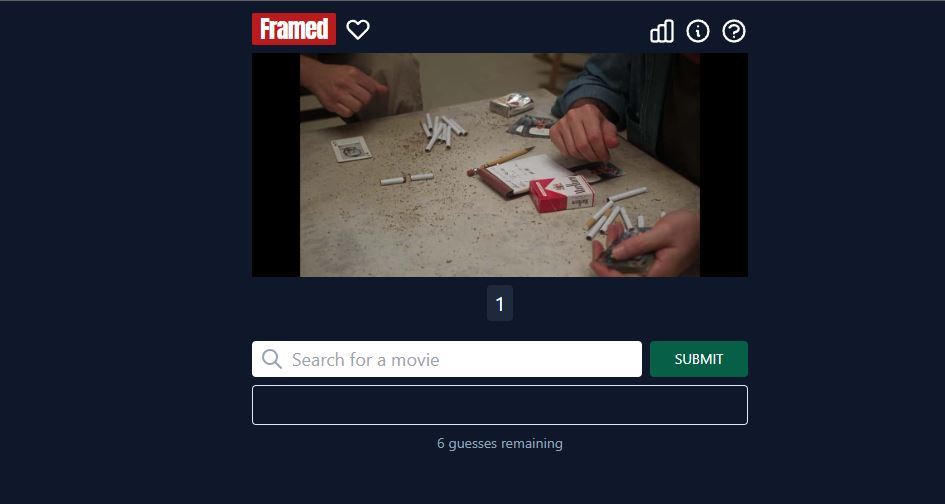The width and height of the screenshot is (945, 504).
Task: Click the movie still frame image
Action: pyautogui.click(x=500, y=165)
